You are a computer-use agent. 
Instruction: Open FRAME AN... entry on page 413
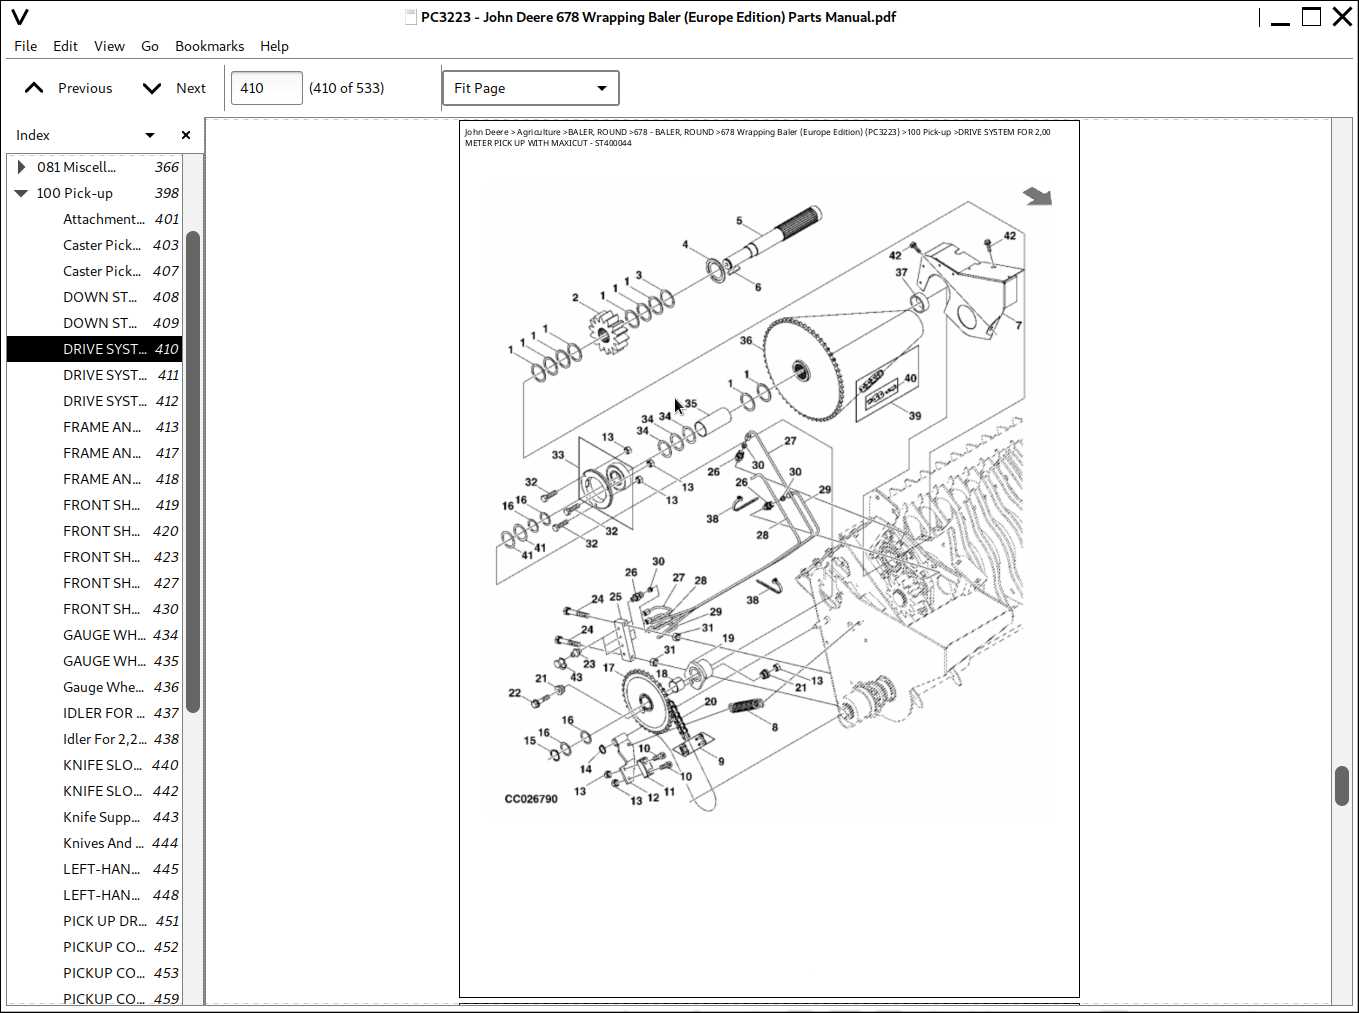(x=95, y=427)
